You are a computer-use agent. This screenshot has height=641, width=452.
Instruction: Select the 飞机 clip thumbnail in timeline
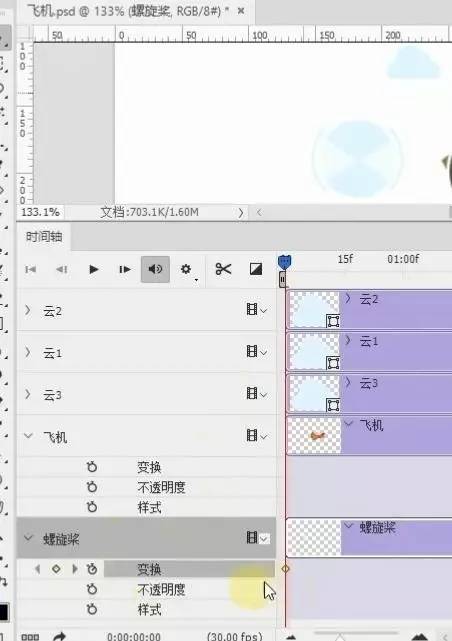click(314, 435)
